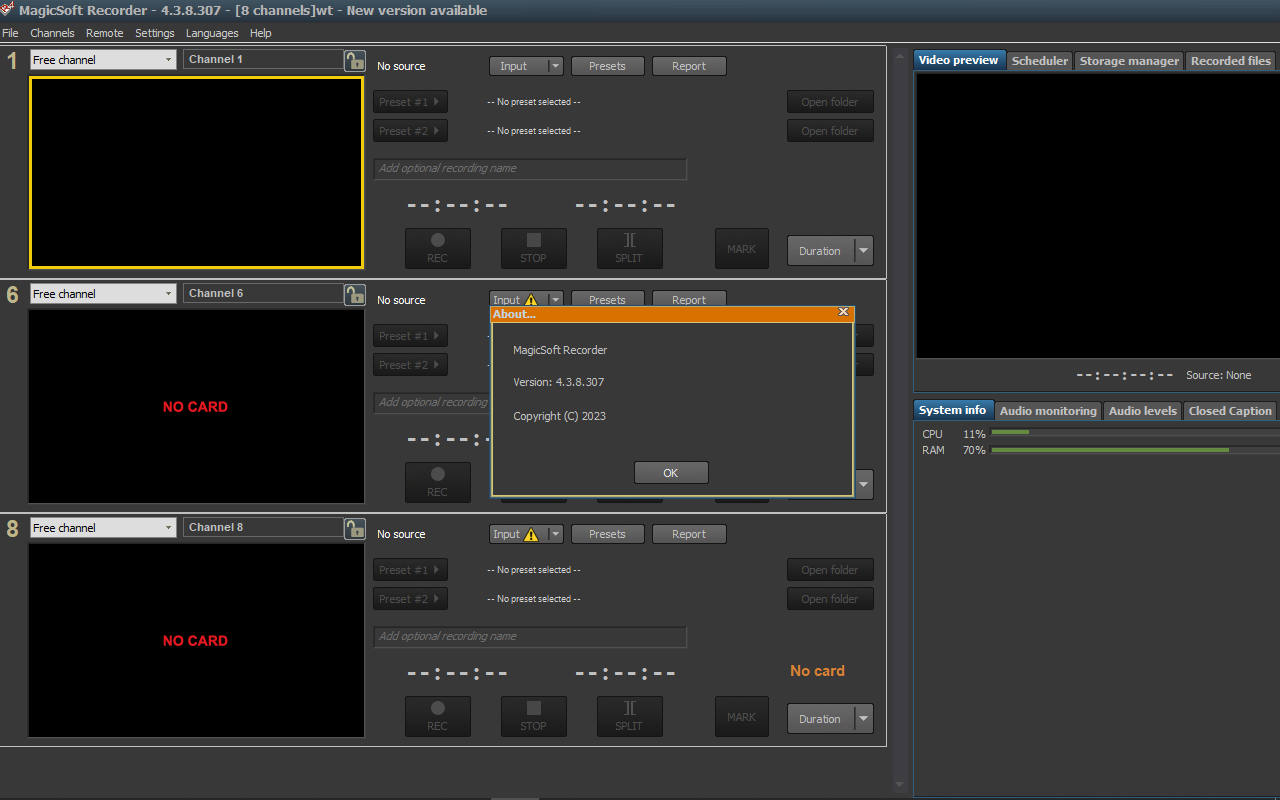Click the MagicSoft Recorder title bar icon
Screen dimensions: 1280x800
tap(9, 10)
